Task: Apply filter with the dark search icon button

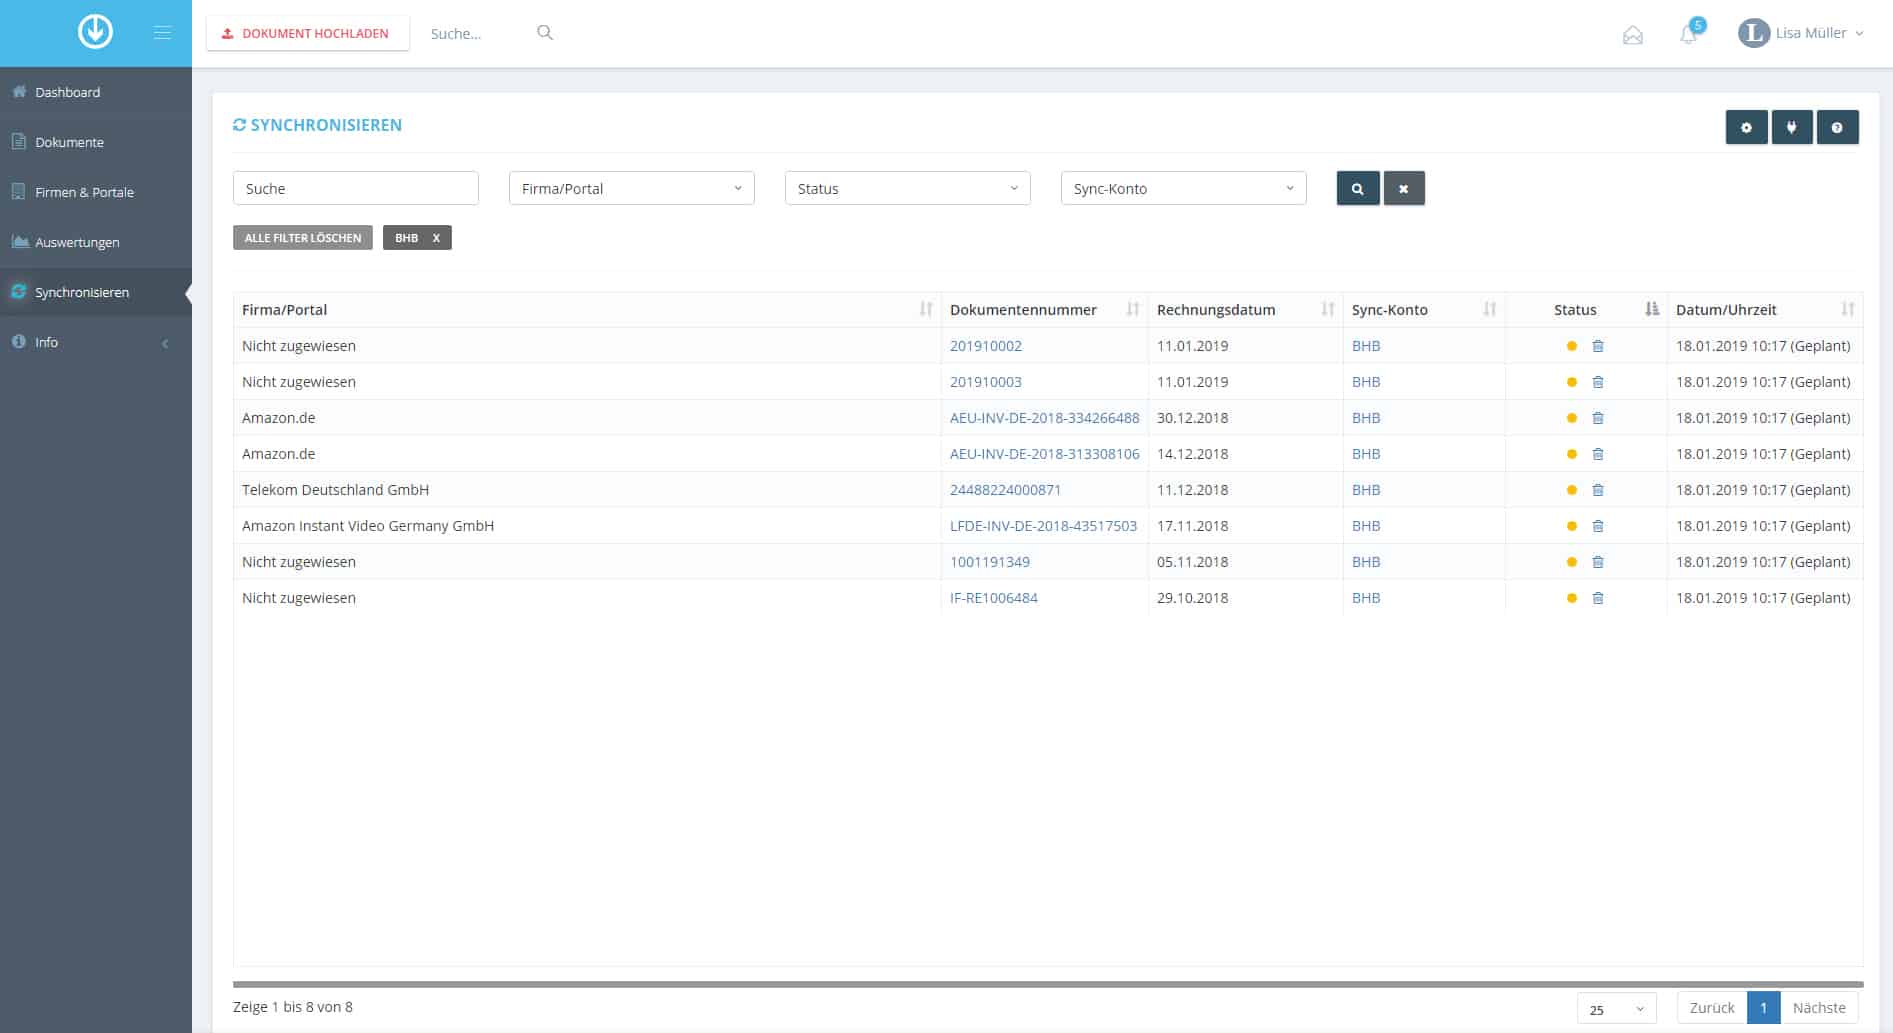Action: [1358, 188]
